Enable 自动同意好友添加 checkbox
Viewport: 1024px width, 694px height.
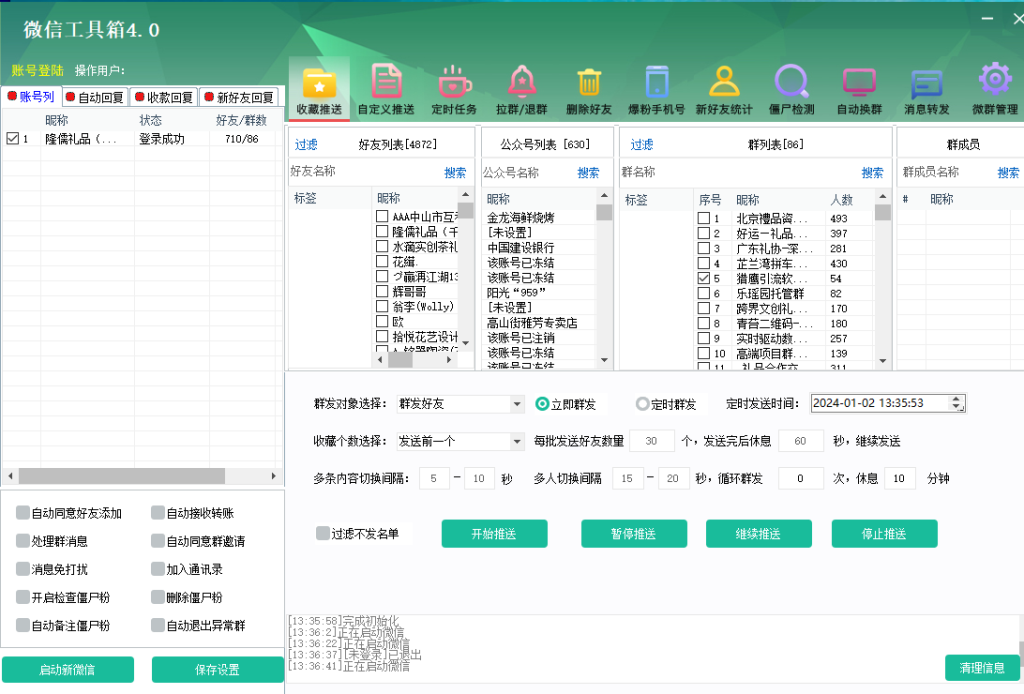[23, 513]
